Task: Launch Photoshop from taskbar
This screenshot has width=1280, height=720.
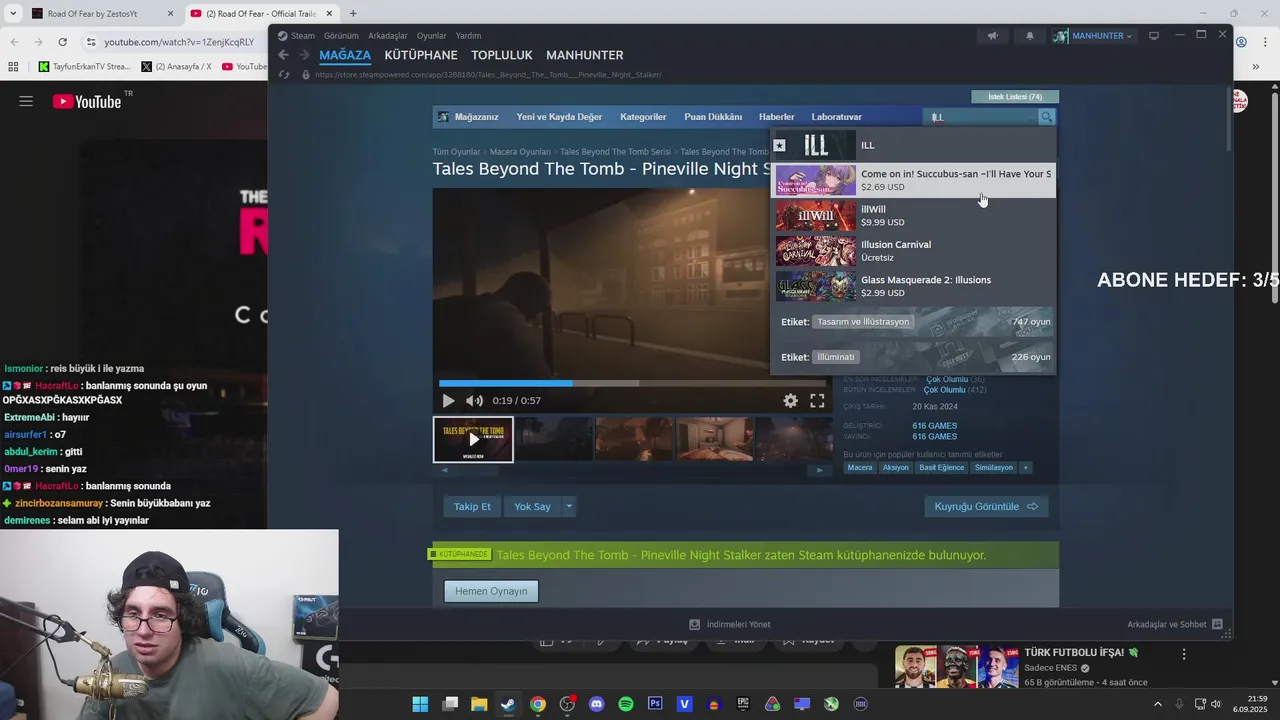Action: coord(655,704)
